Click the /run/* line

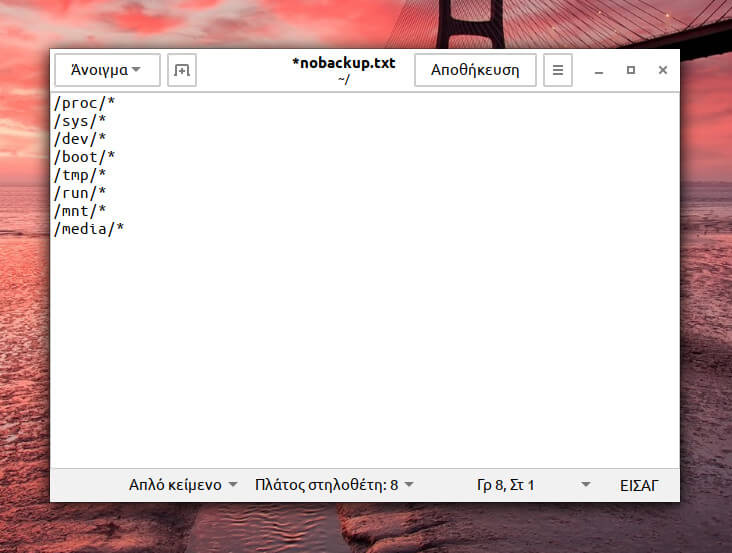(x=80, y=193)
